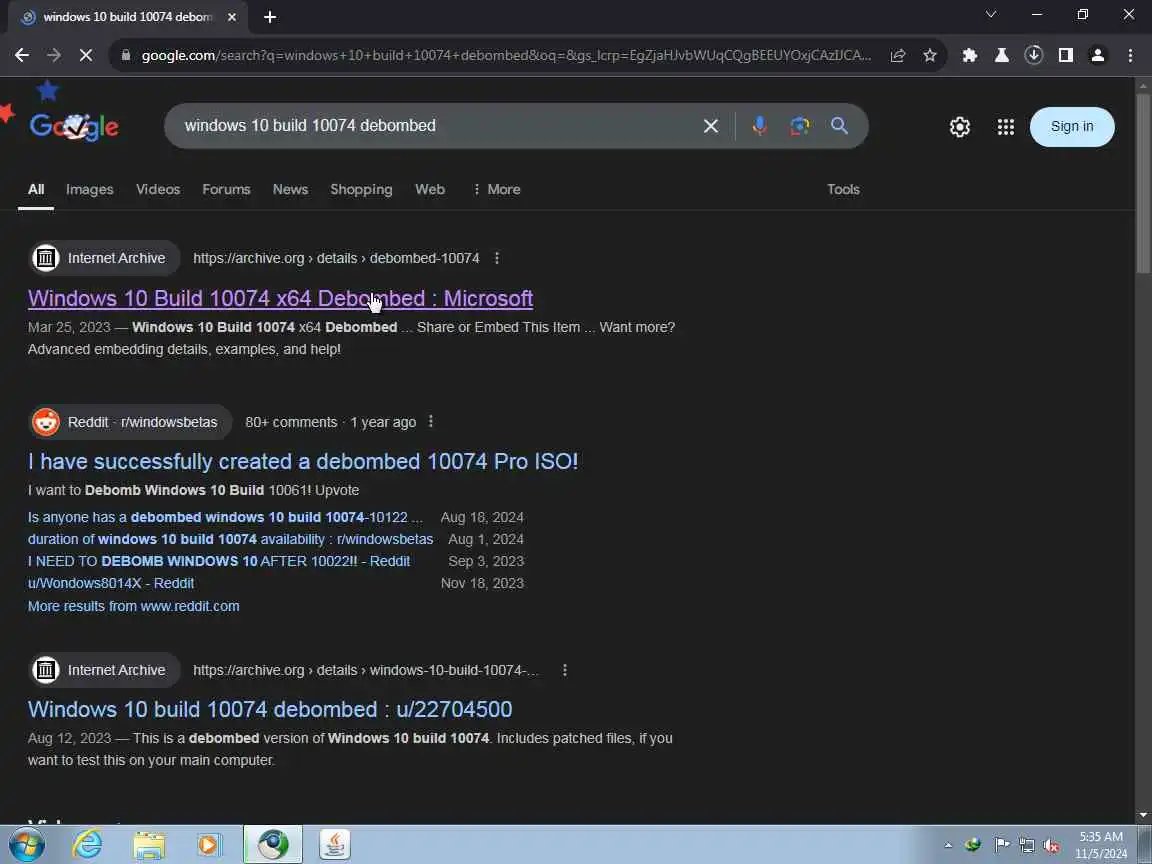1152x864 pixels.
Task: Select the All results tab
Action: coord(36,190)
